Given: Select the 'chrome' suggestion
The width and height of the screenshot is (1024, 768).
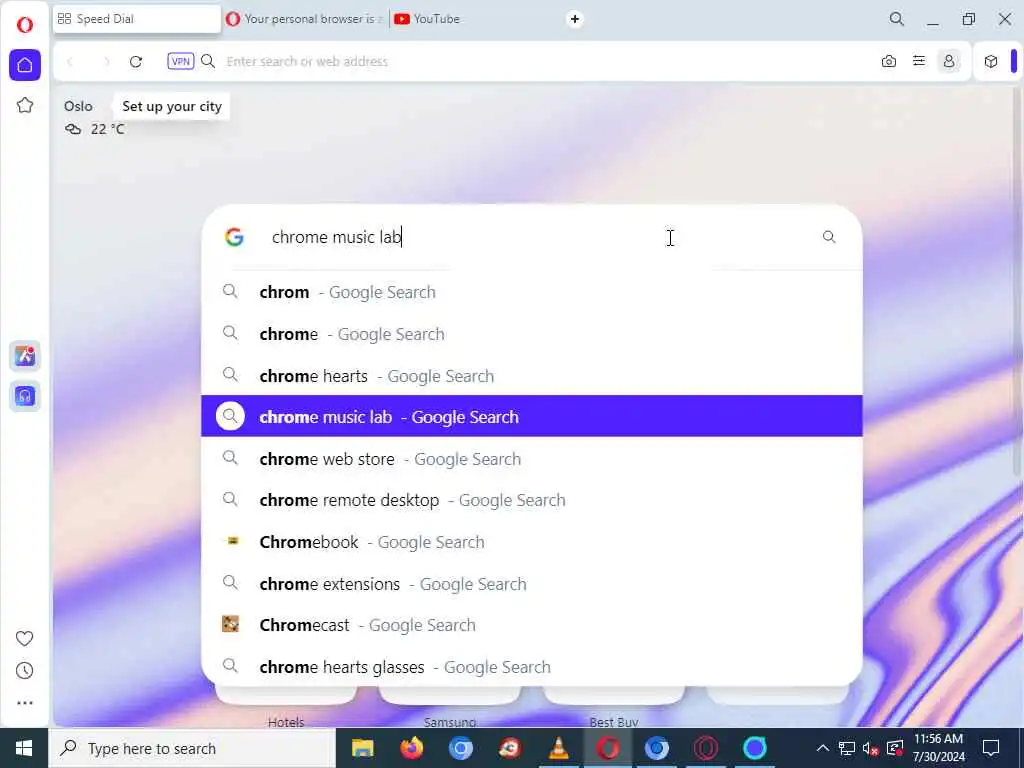Looking at the screenshot, I should point(532,334).
